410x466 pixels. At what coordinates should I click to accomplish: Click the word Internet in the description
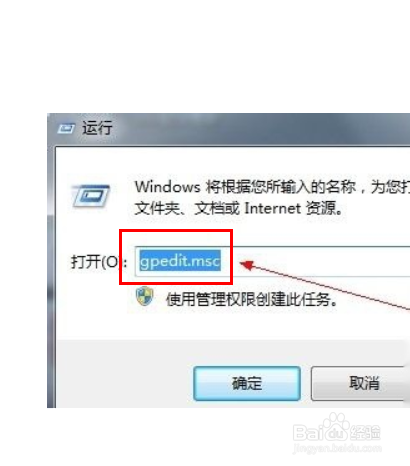coord(272,209)
